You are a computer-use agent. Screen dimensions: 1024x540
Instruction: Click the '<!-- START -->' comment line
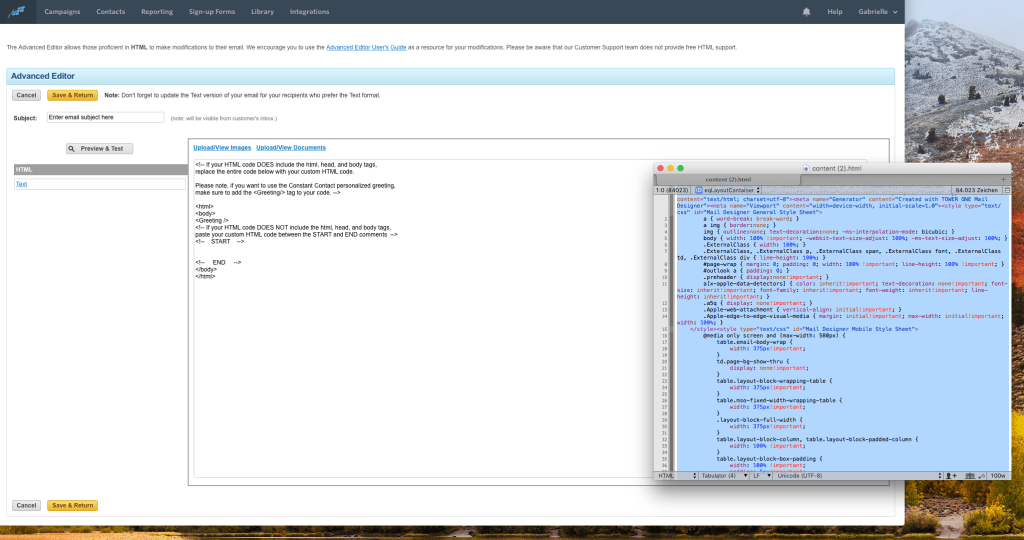(219, 242)
